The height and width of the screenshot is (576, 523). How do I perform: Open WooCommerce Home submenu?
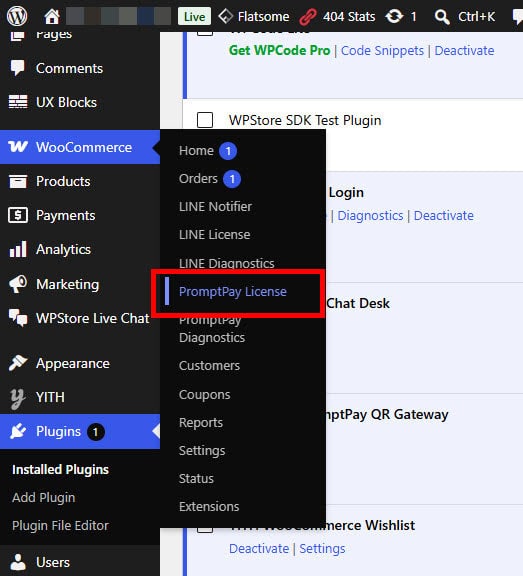pos(196,151)
